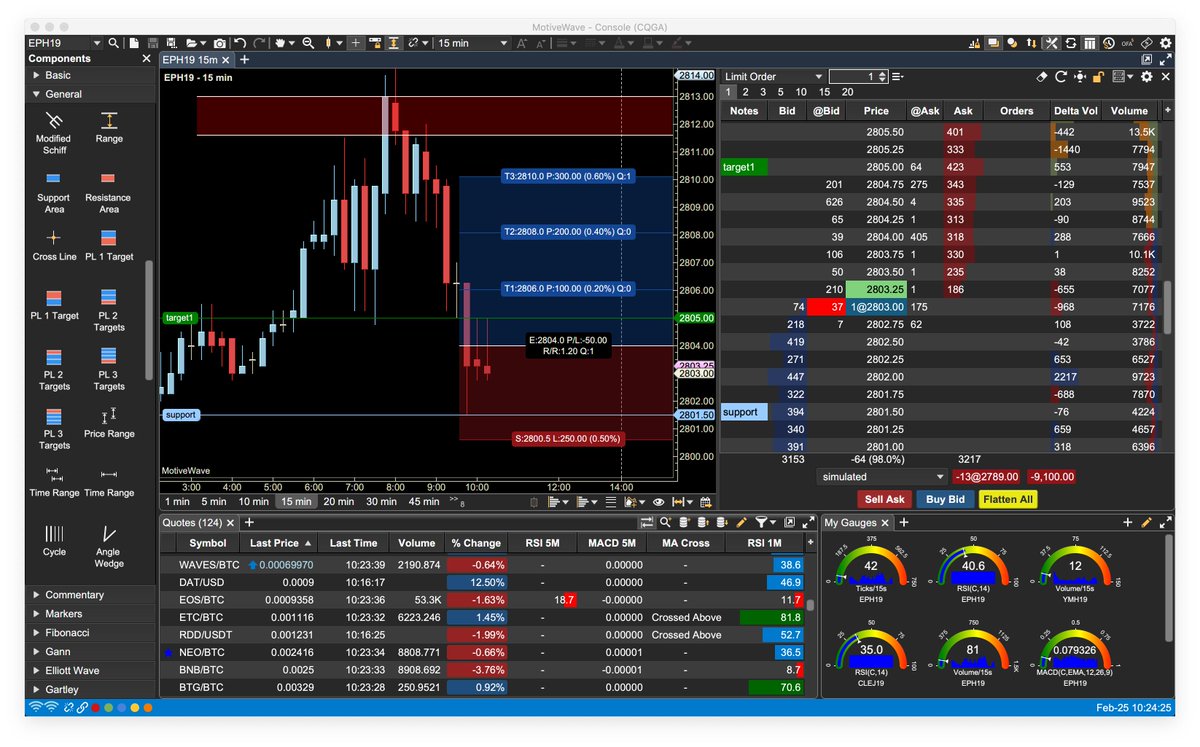Select the Price Range component
Image resolution: width=1200 pixels, height=747 pixels.
coord(109,422)
